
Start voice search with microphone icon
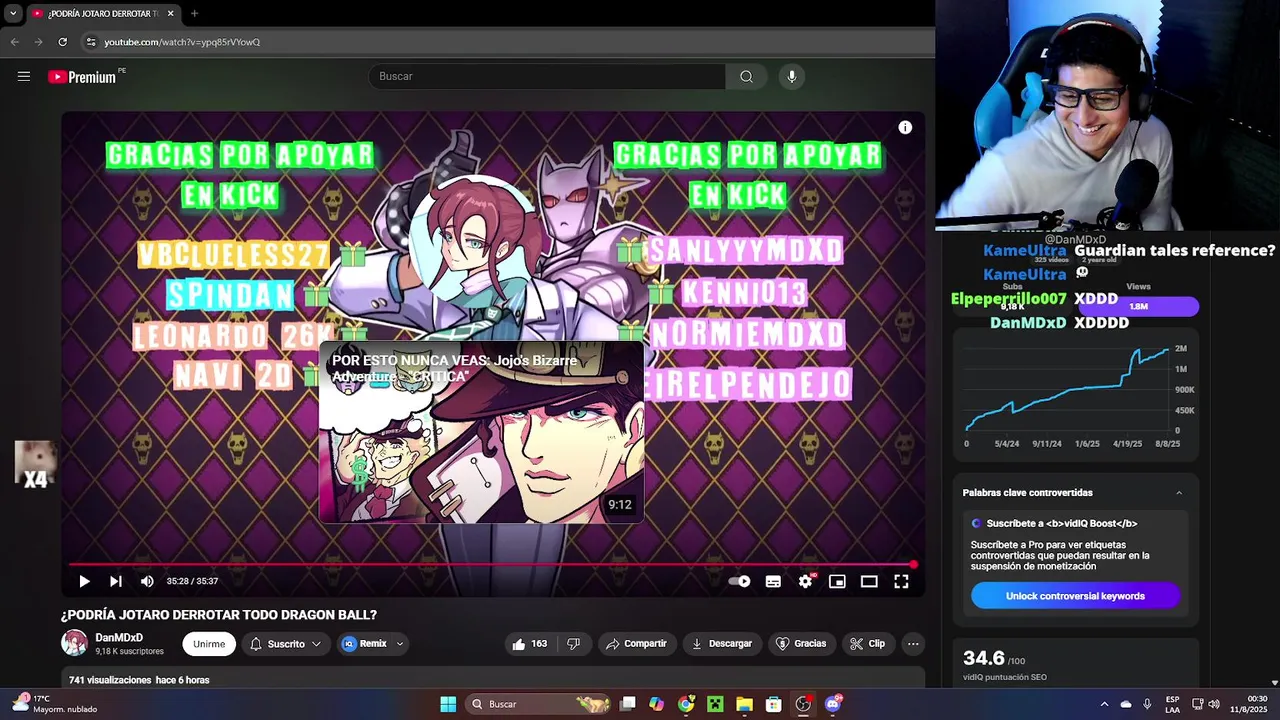(791, 76)
